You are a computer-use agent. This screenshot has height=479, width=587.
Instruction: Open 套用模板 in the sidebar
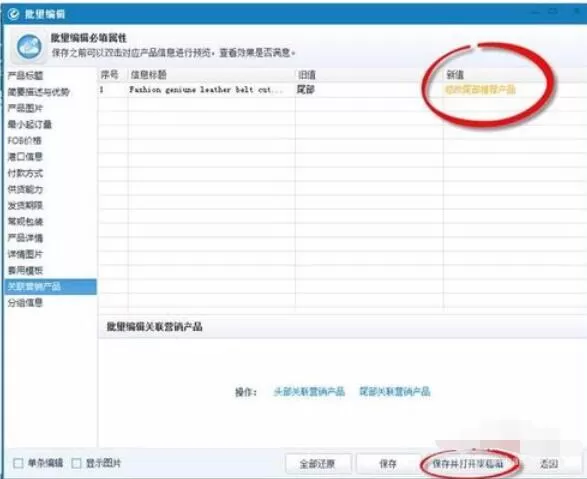(x=25, y=271)
